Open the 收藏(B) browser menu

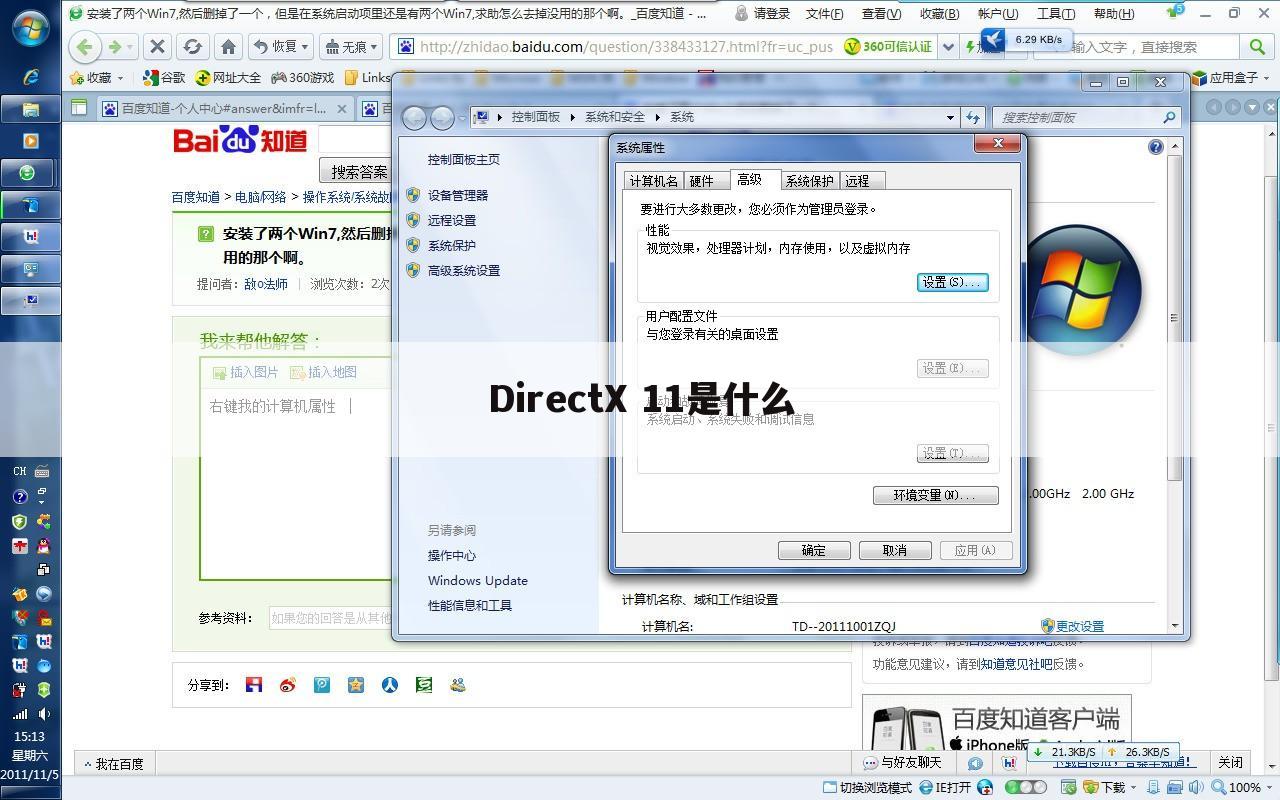click(x=939, y=14)
